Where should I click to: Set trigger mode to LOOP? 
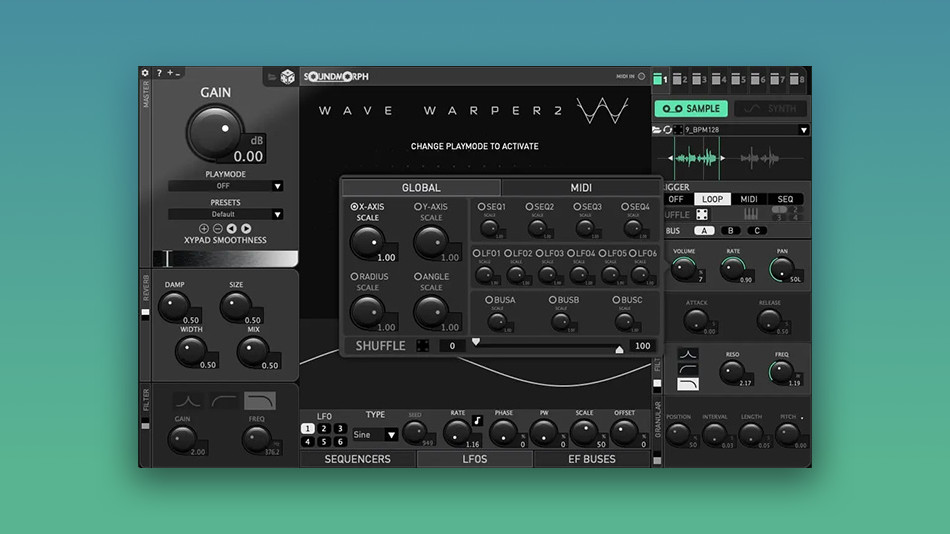711,199
